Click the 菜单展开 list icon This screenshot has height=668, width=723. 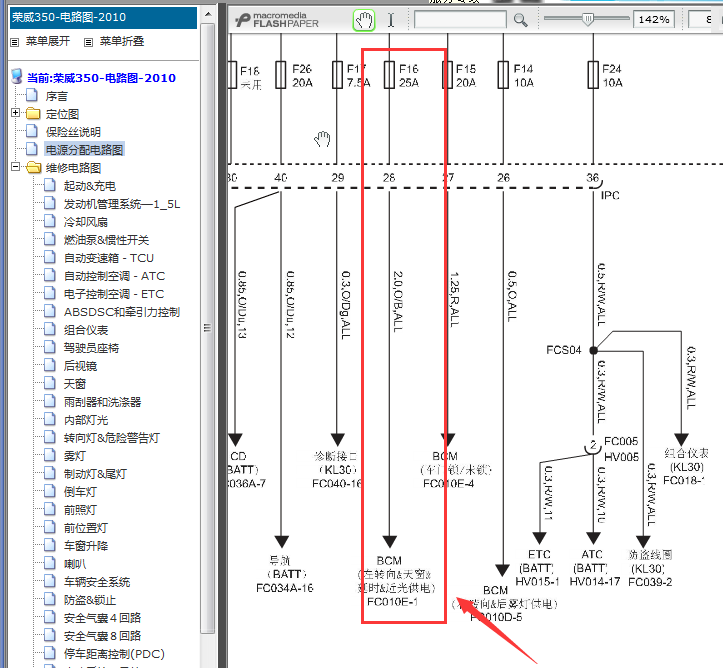(x=15, y=42)
